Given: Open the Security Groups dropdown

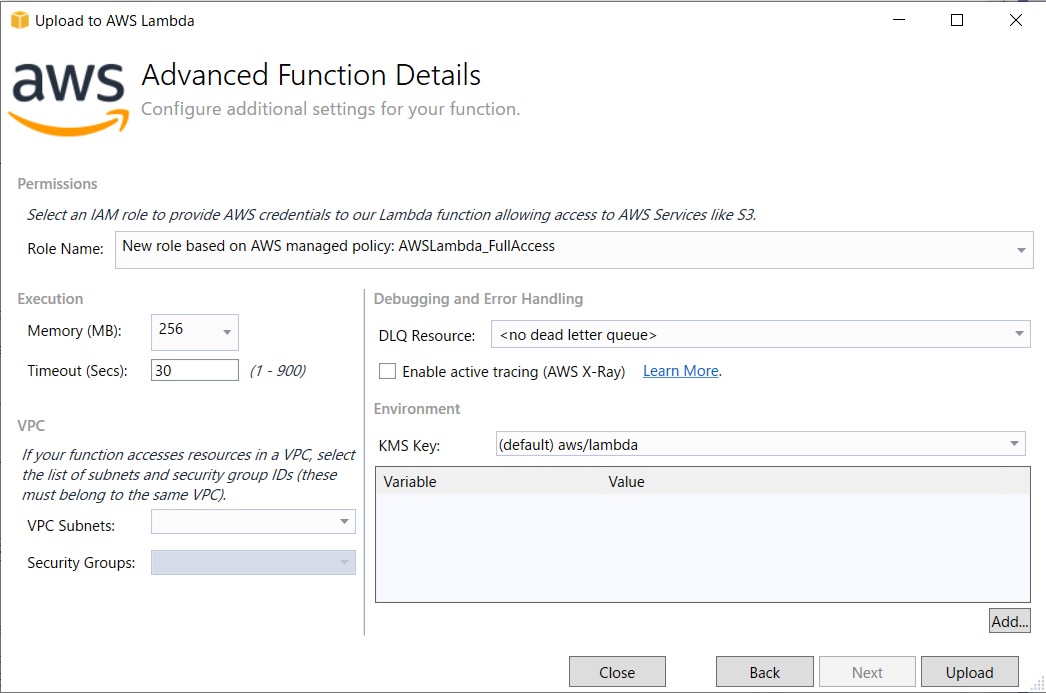Looking at the screenshot, I should coord(253,562).
